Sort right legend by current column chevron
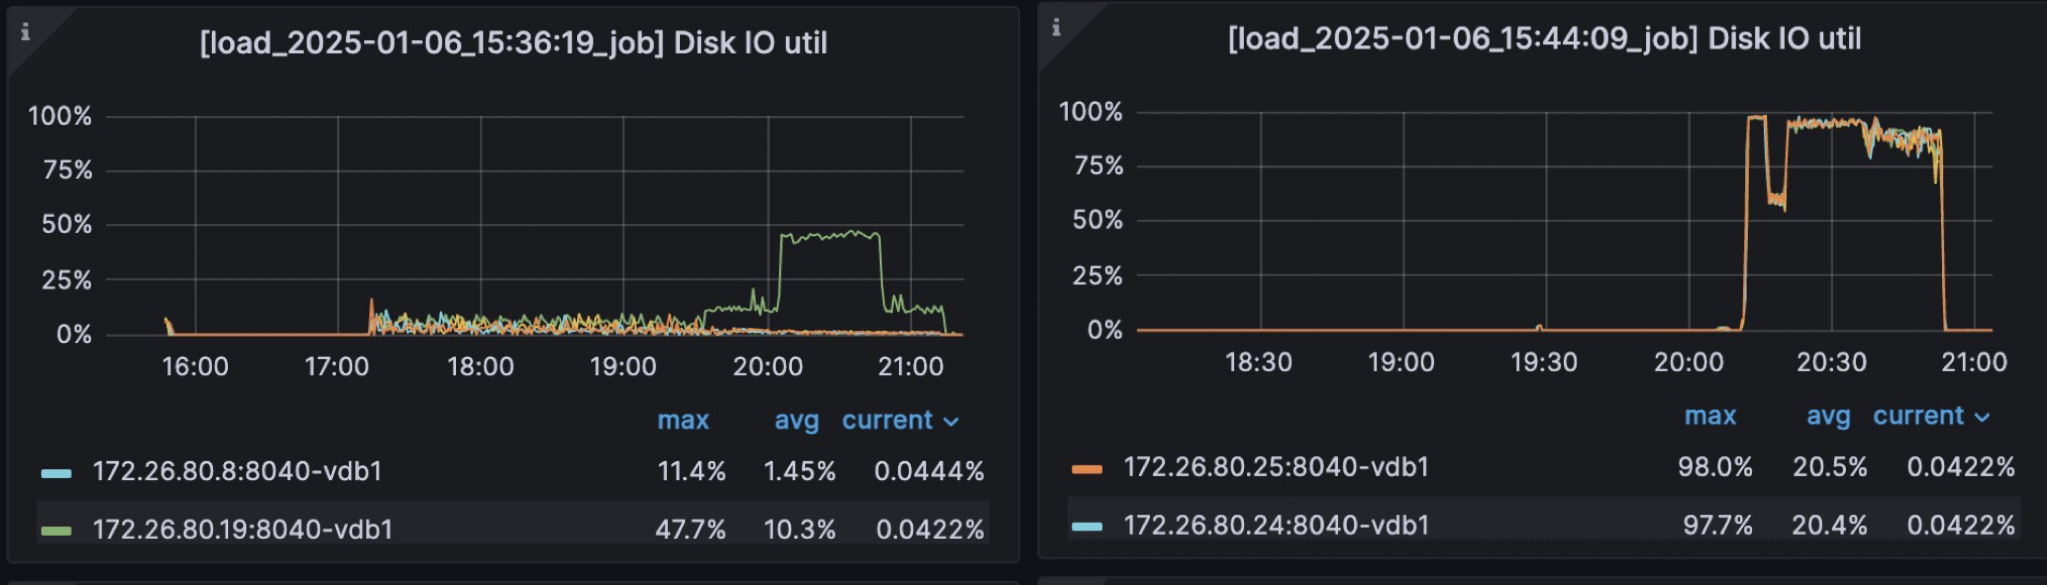 coord(1982,417)
